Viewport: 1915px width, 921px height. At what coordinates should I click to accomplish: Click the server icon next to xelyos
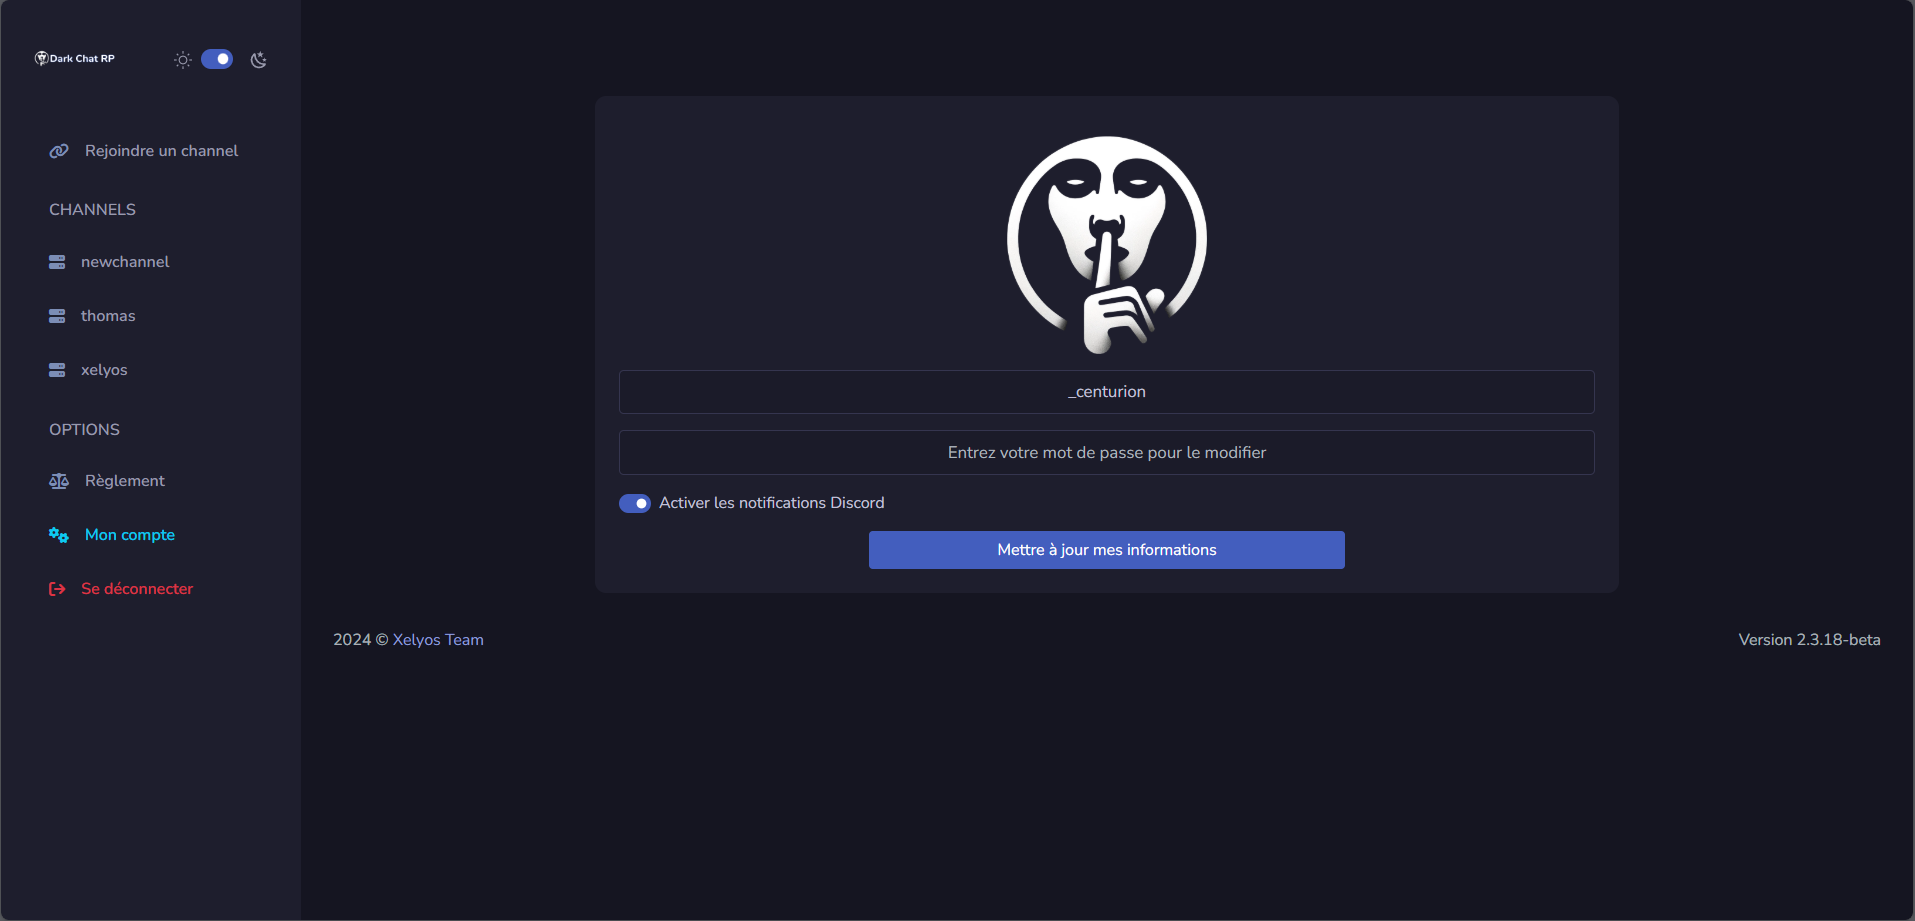click(x=57, y=370)
